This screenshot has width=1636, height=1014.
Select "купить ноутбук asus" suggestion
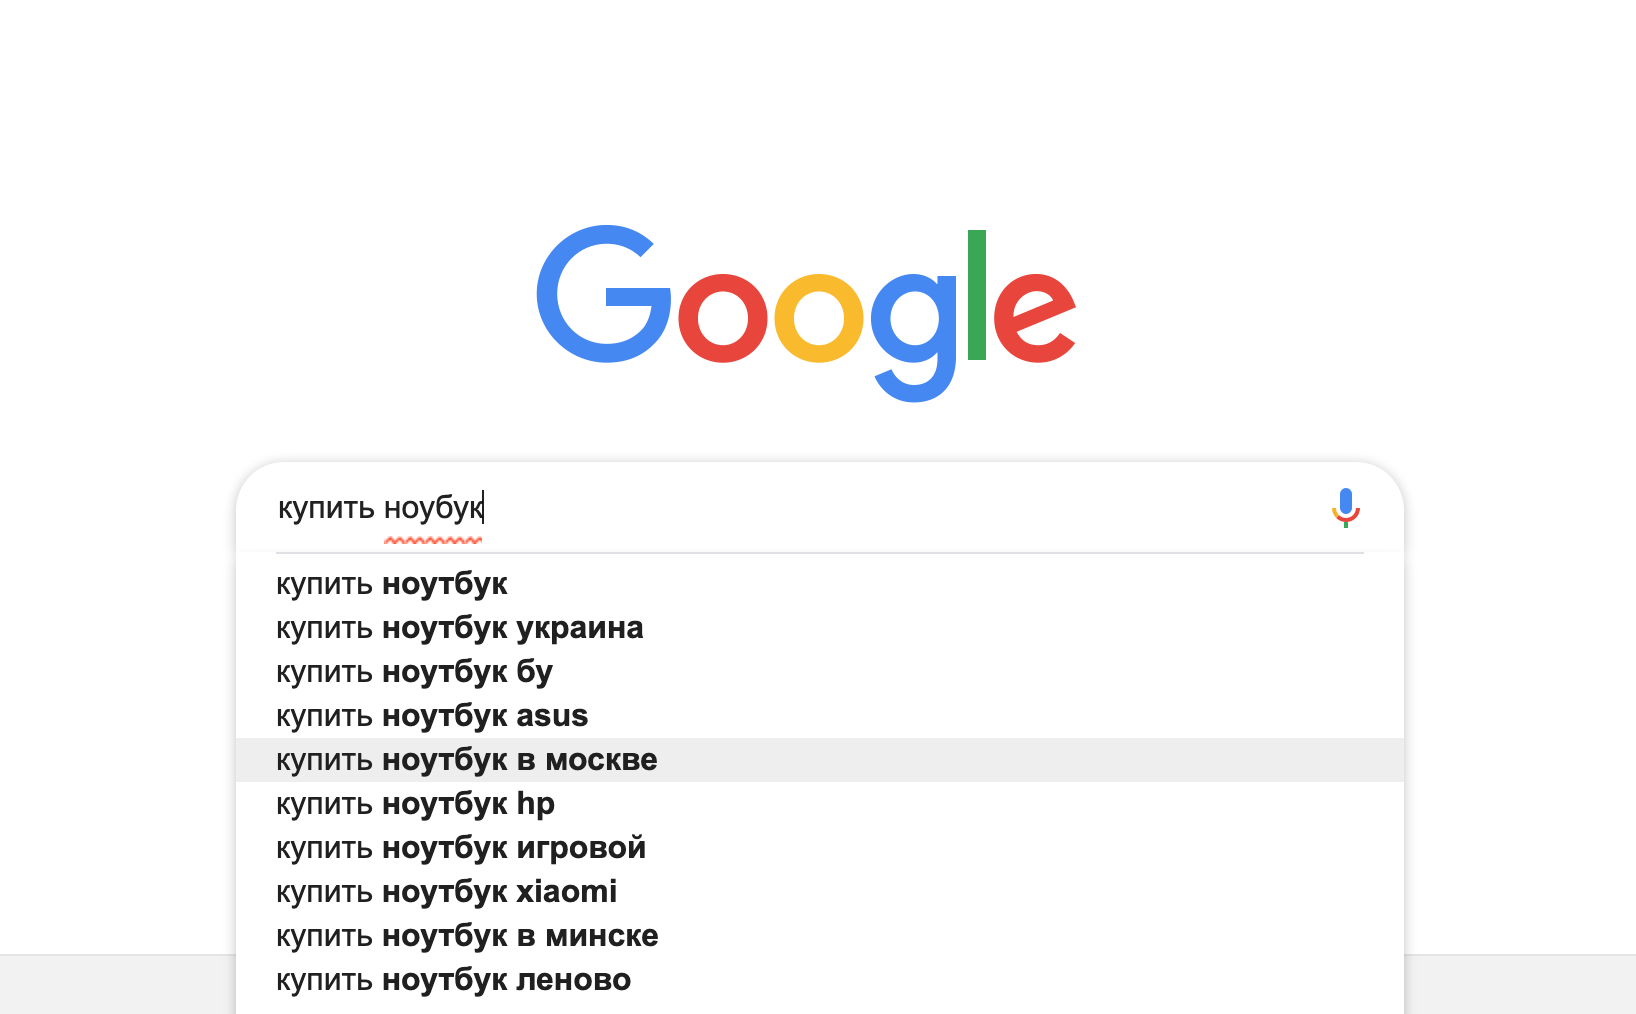(432, 716)
